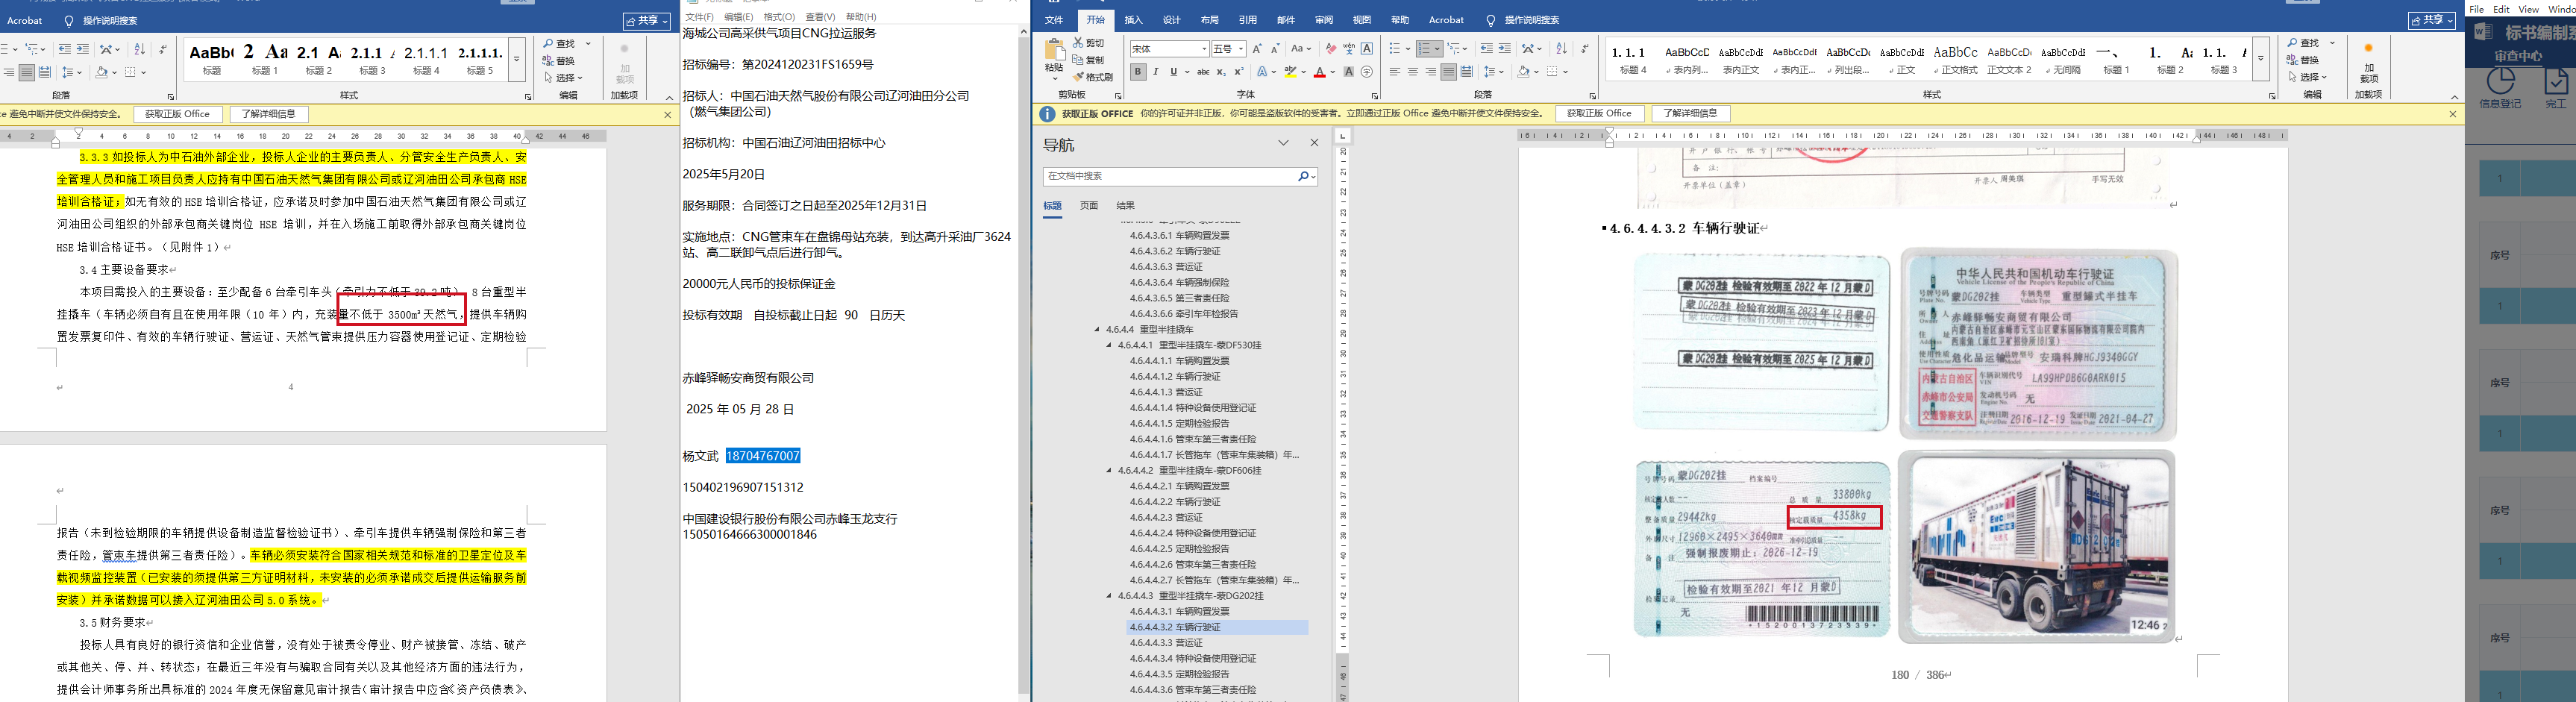Image resolution: width=2576 pixels, height=702 pixels.
Task: Increase font size in right Word ribbon
Action: click(1257, 48)
